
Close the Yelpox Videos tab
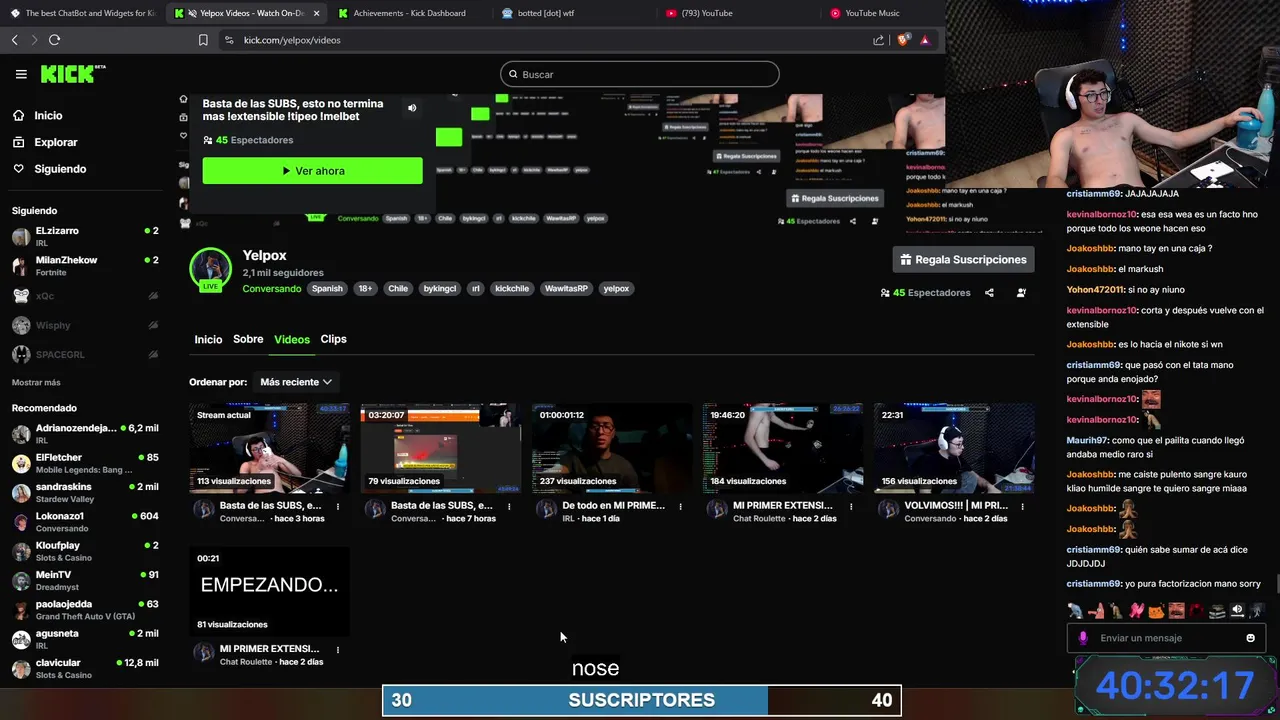tap(317, 13)
